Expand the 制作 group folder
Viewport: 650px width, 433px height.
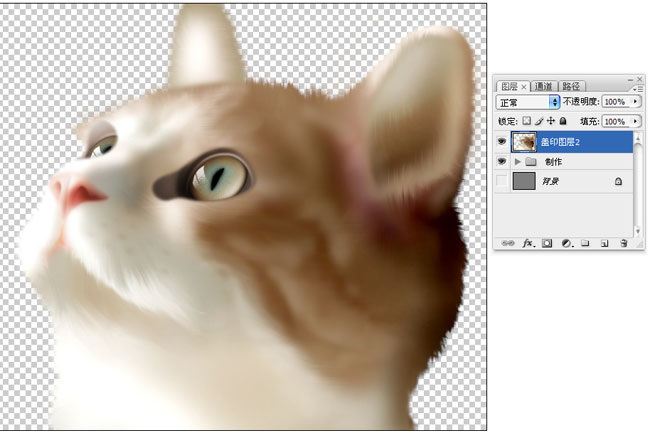pos(517,161)
